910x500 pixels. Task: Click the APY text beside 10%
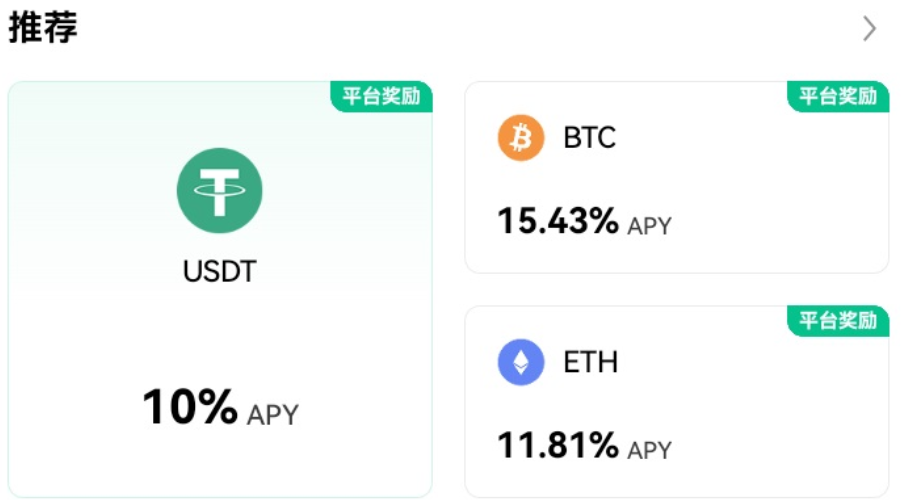[x=272, y=414]
